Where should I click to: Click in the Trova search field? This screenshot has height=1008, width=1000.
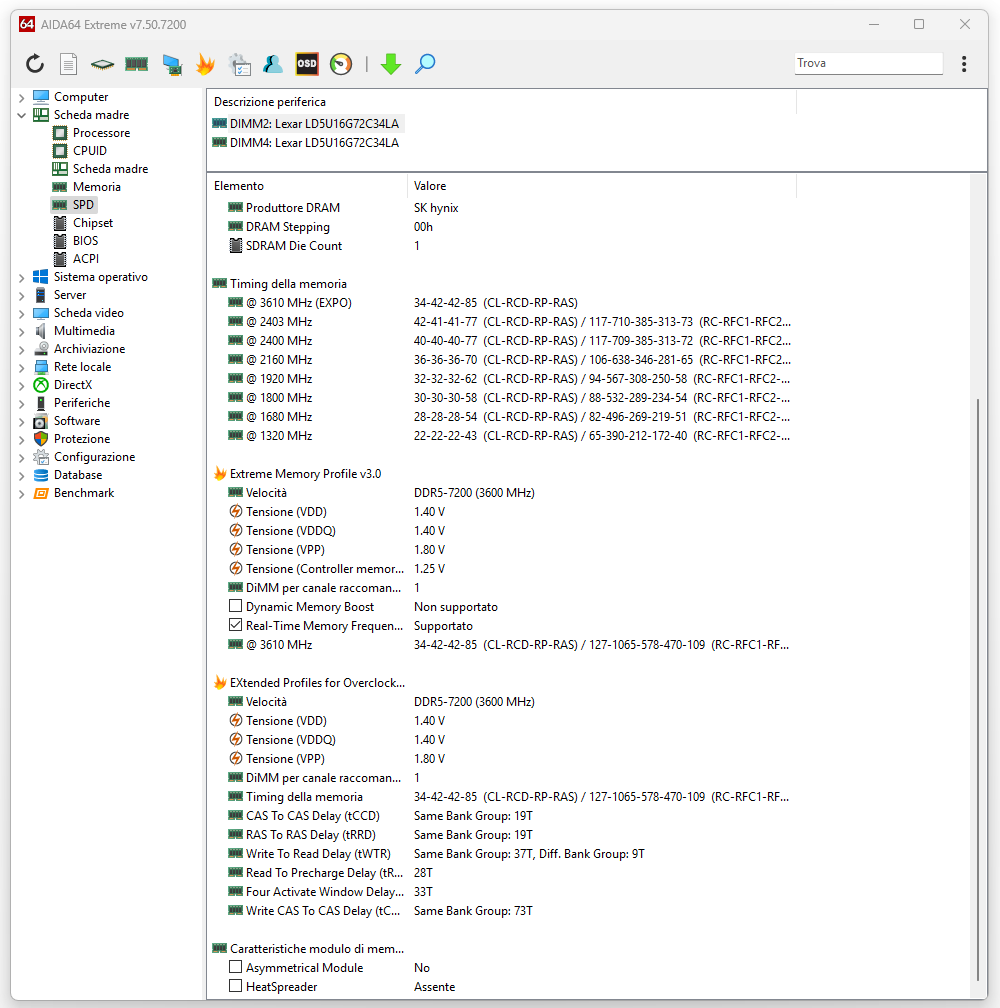click(x=868, y=63)
